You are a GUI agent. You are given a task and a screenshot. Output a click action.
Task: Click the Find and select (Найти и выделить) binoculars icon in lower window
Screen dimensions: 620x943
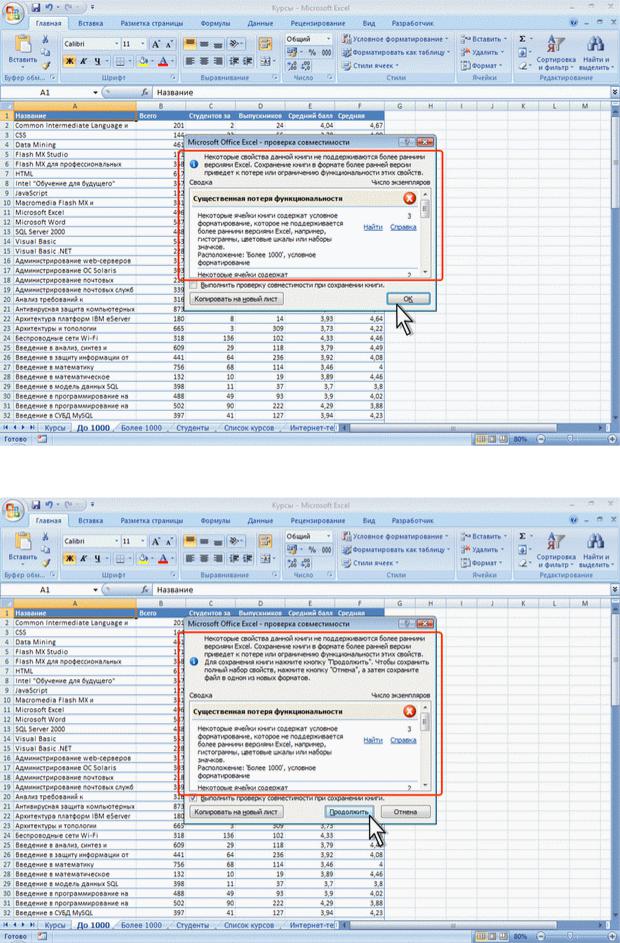[595, 542]
